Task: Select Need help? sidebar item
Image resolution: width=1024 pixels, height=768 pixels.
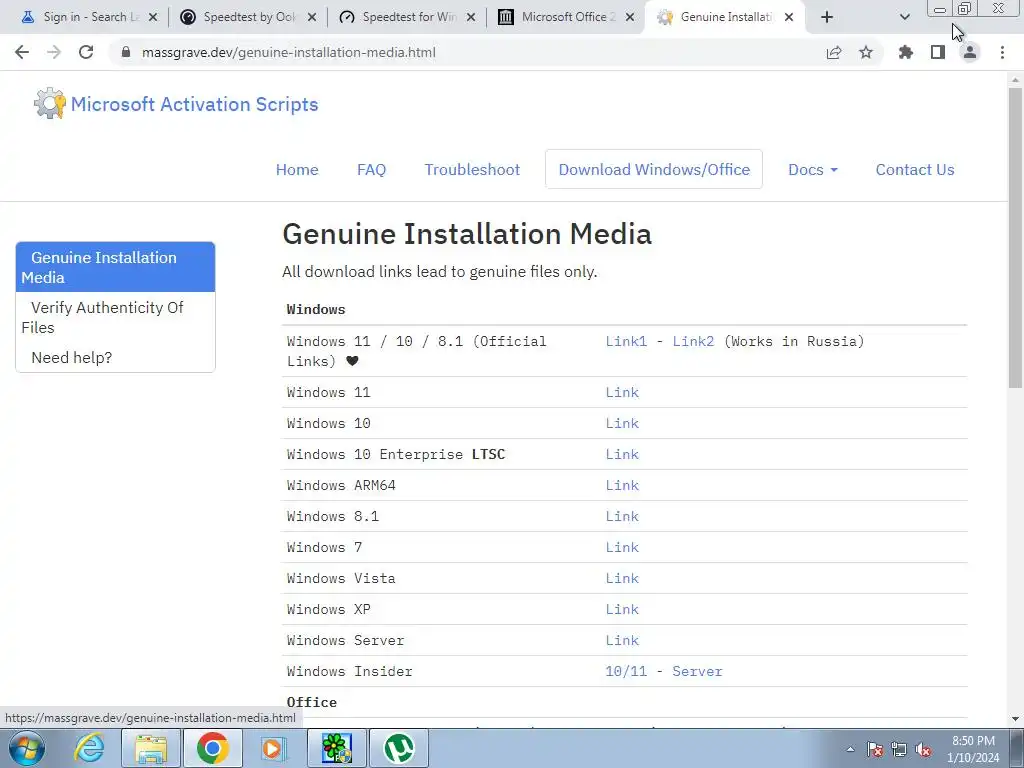Action: tap(115, 357)
